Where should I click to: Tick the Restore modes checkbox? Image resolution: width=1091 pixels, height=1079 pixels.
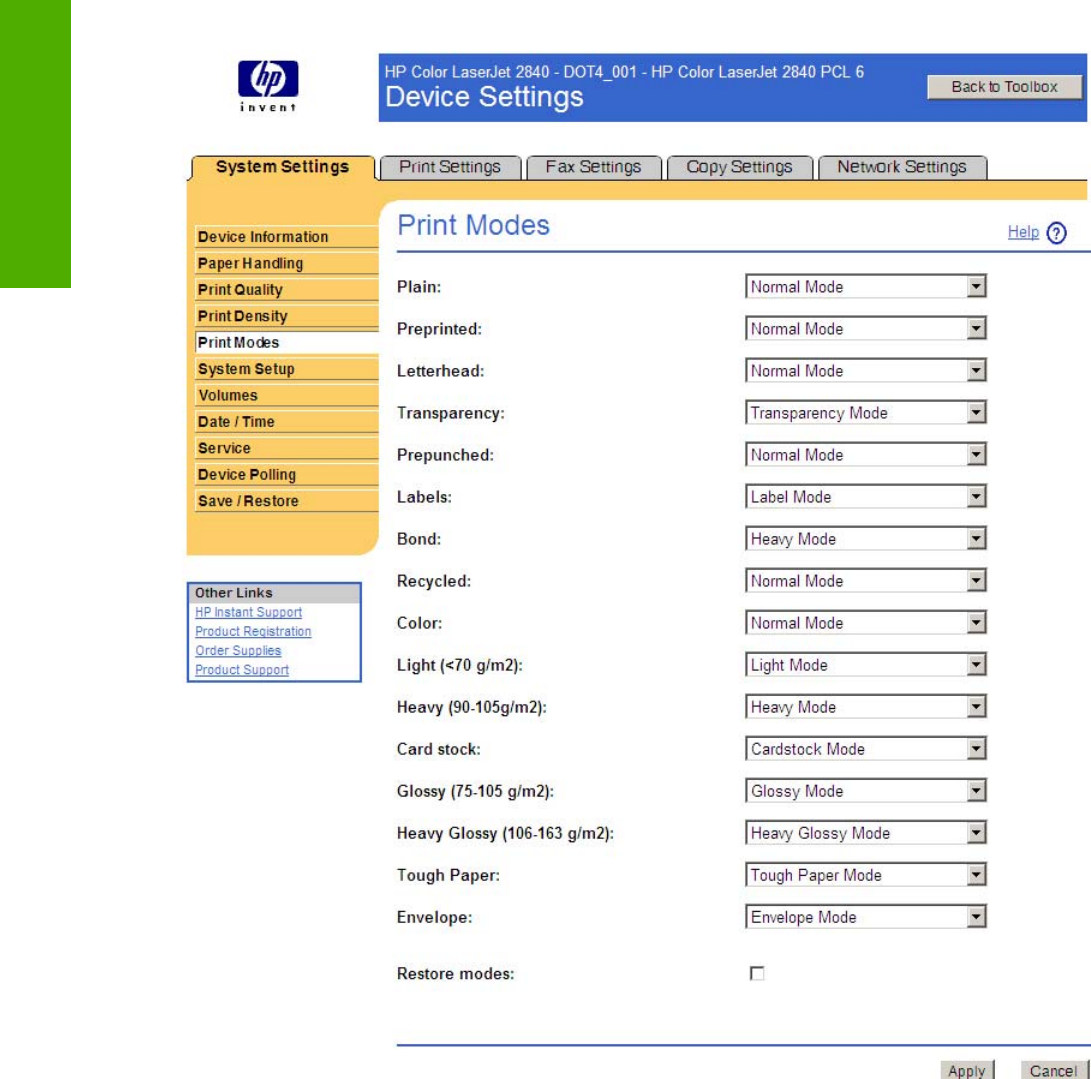click(757, 973)
